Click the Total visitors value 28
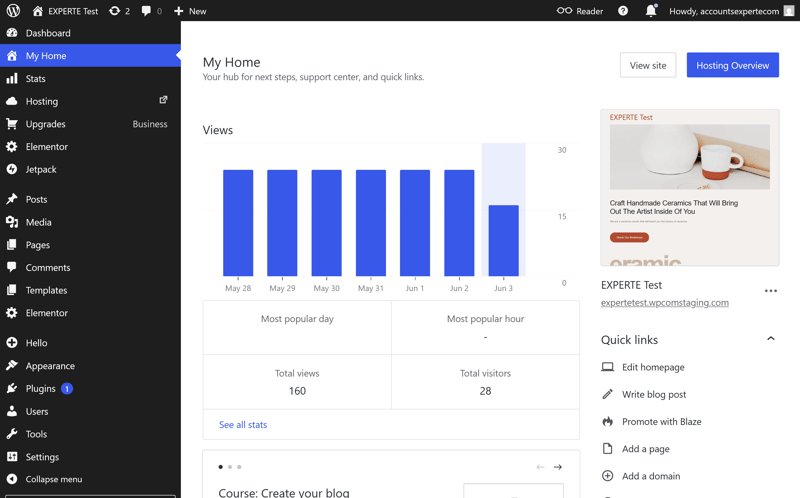This screenshot has height=498, width=800. 485,391
